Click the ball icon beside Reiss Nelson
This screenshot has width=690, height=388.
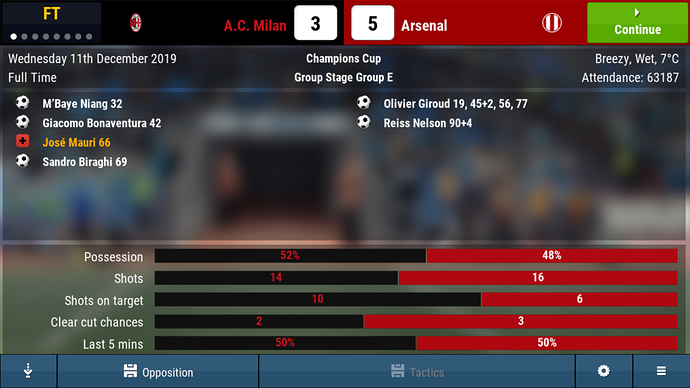(x=364, y=122)
